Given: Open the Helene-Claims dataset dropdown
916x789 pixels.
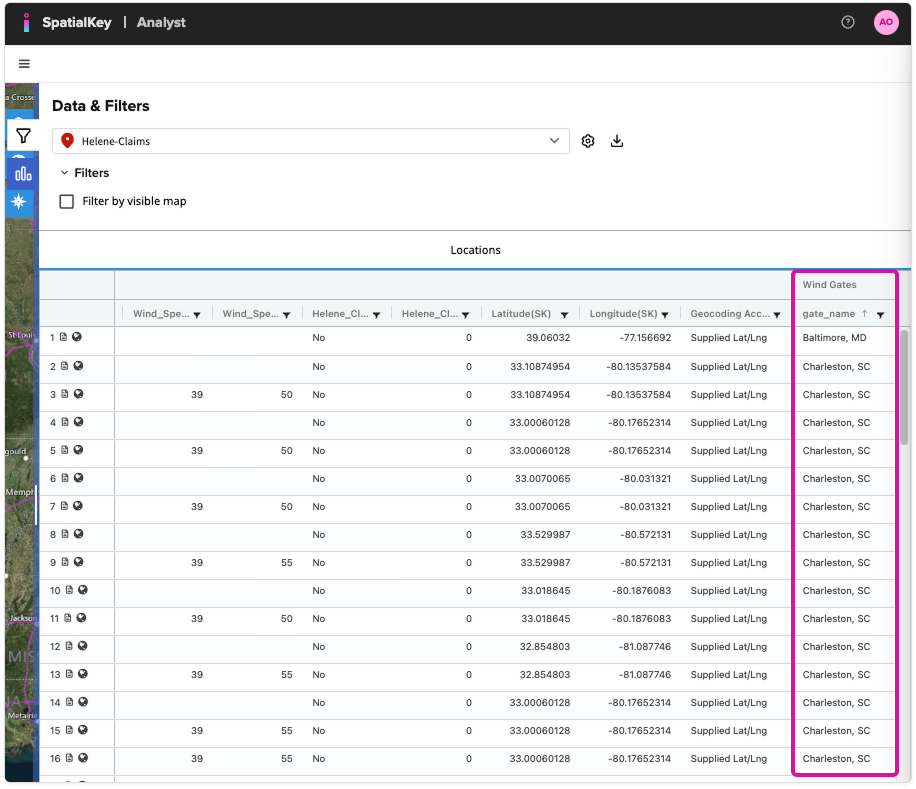Looking at the screenshot, I should pyautogui.click(x=310, y=141).
